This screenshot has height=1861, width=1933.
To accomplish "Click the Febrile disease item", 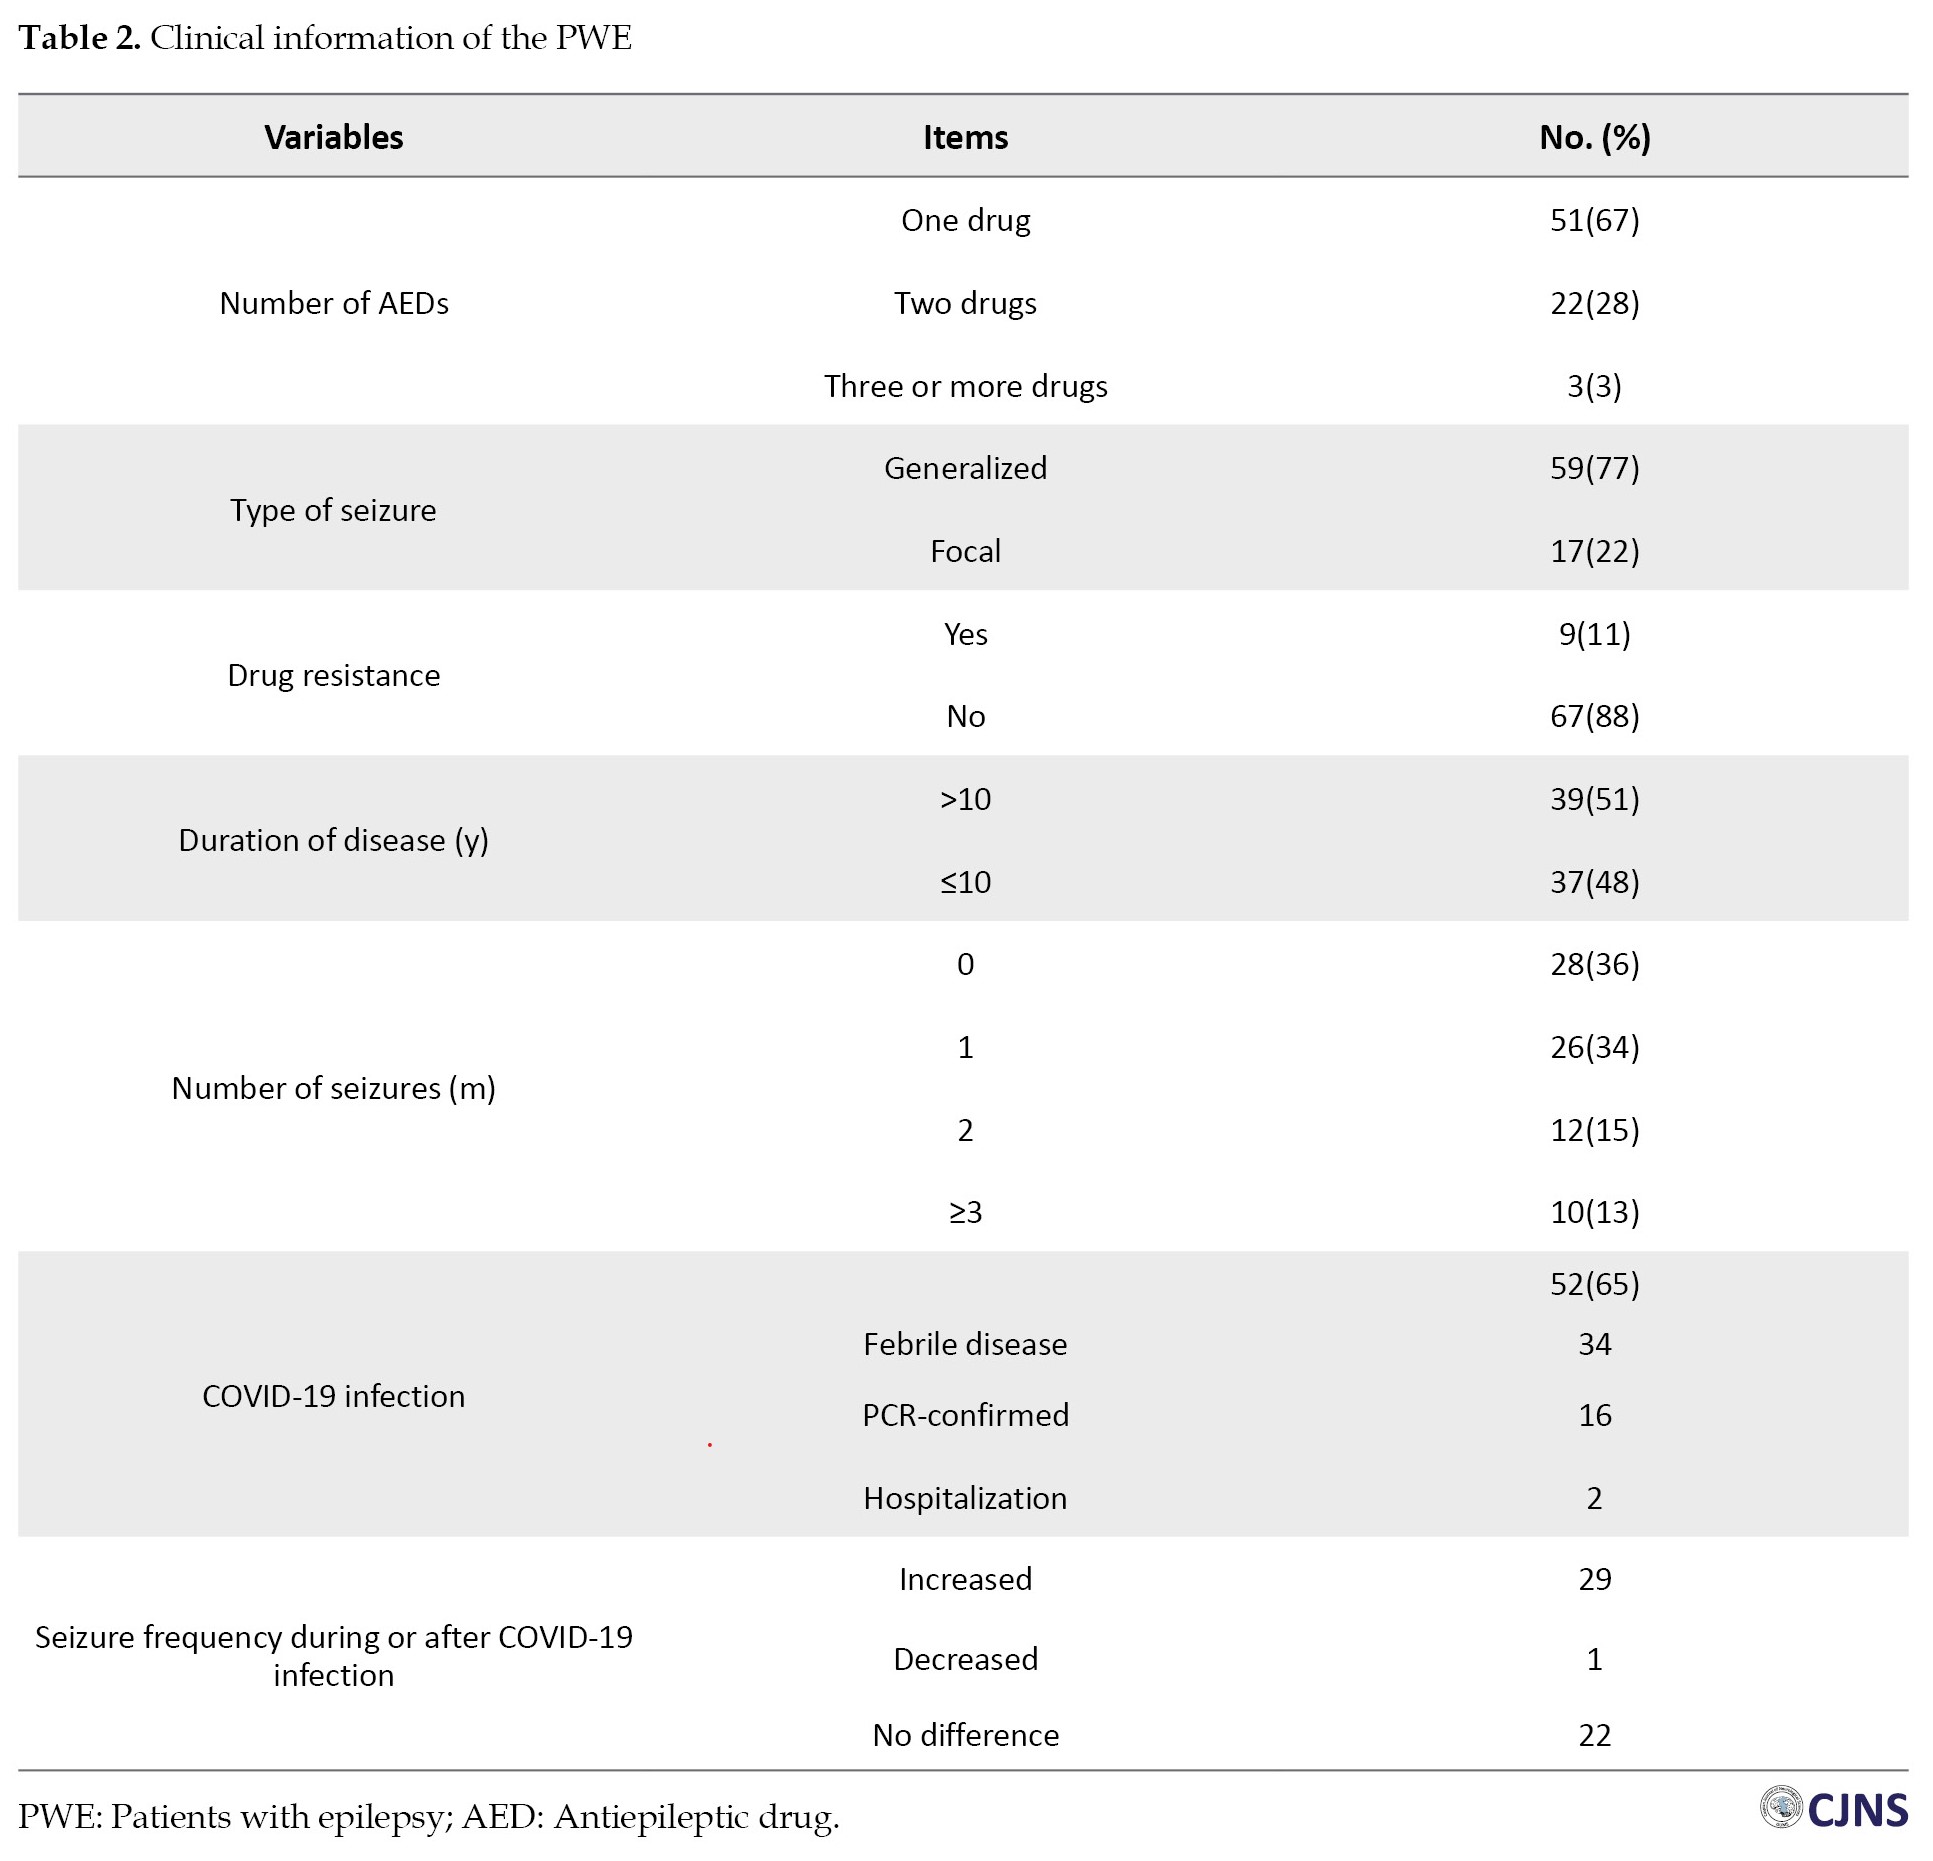I will pos(965,1344).
